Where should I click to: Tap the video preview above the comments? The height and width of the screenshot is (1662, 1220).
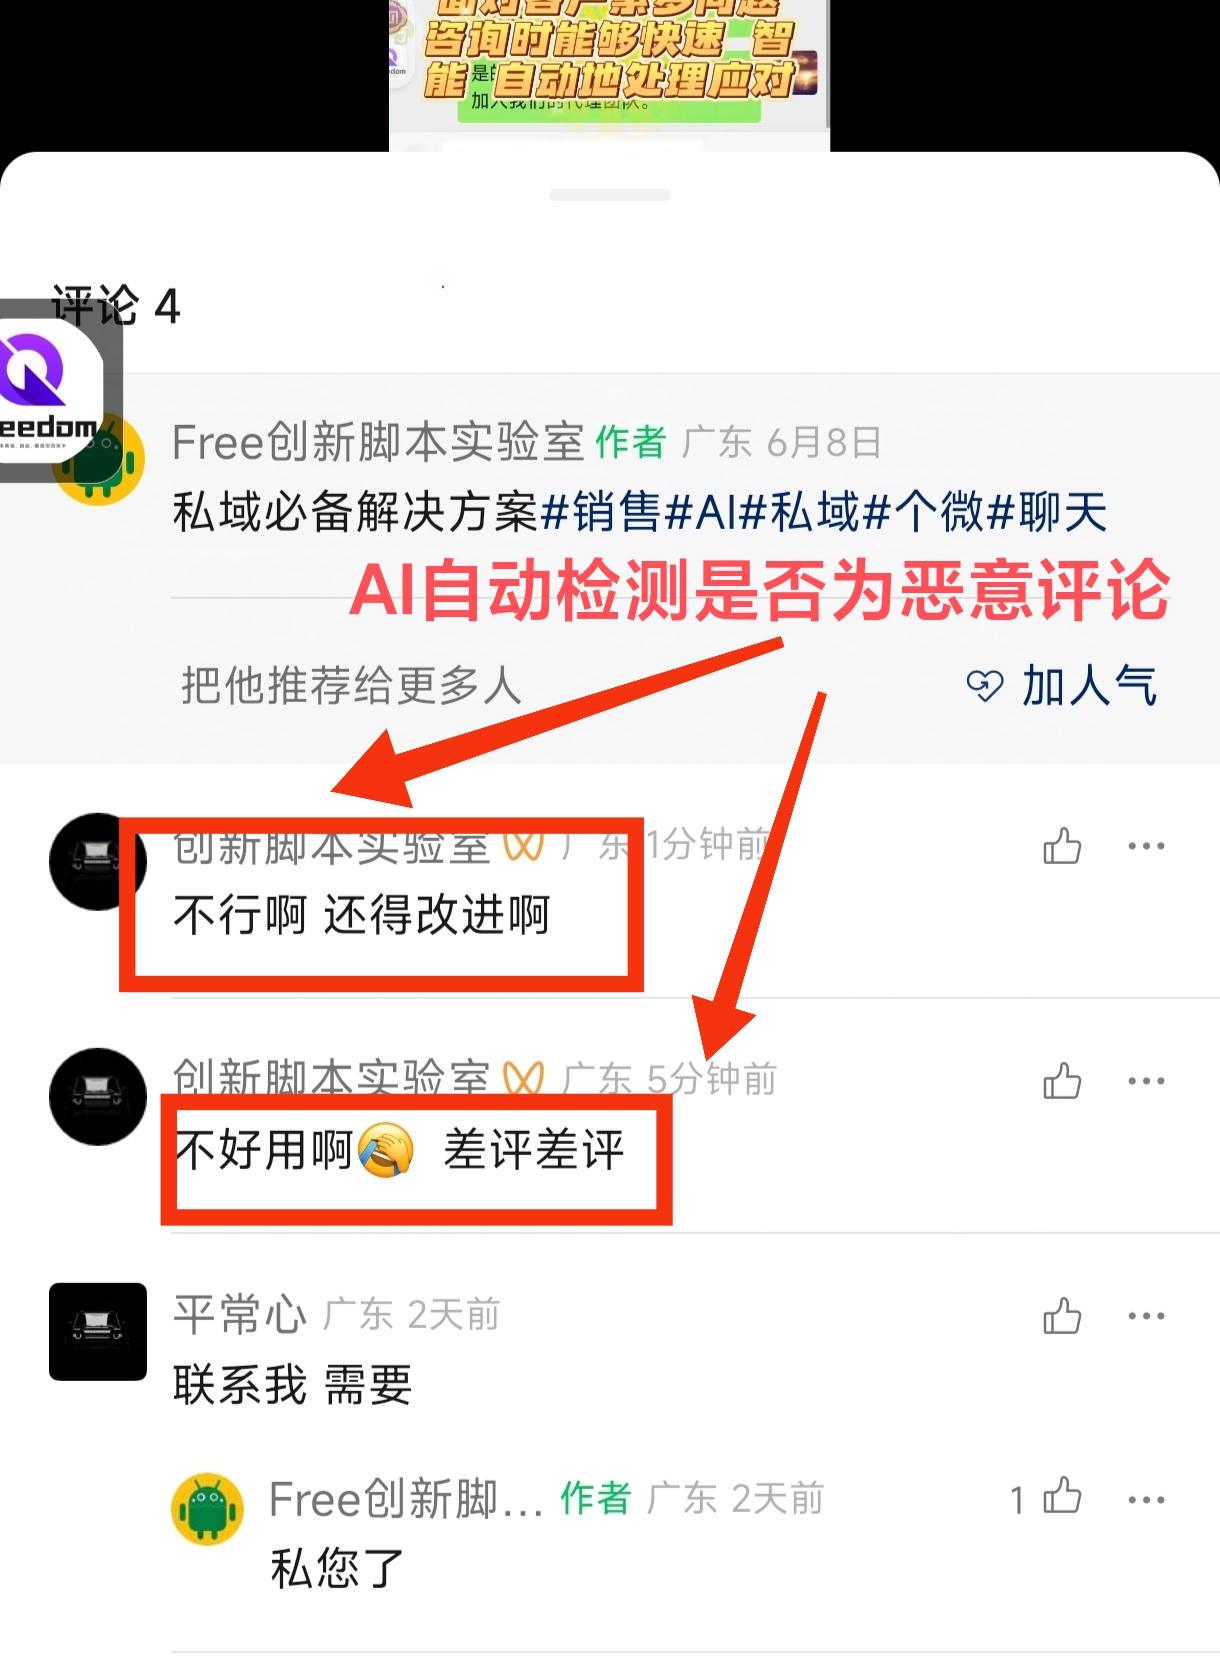coord(609,75)
